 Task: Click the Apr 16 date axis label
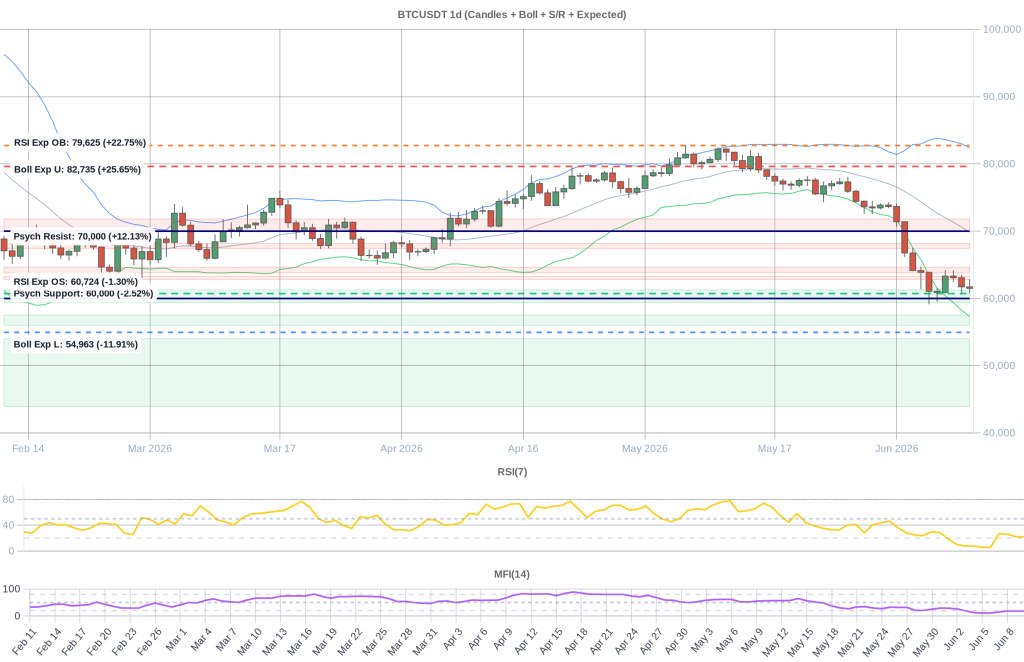[x=523, y=449]
